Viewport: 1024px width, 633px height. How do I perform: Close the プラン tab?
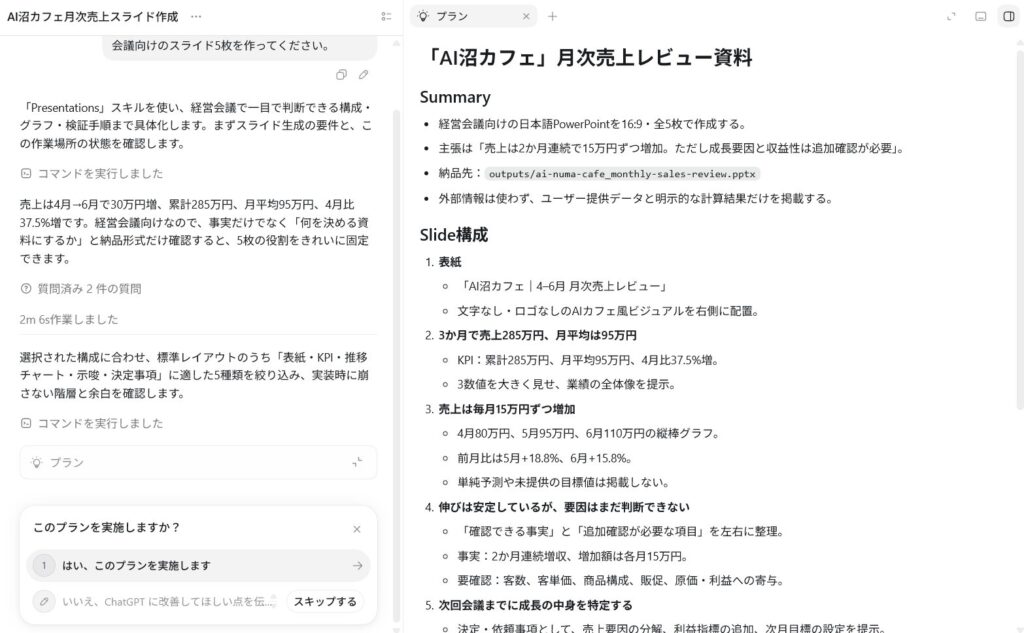526,16
